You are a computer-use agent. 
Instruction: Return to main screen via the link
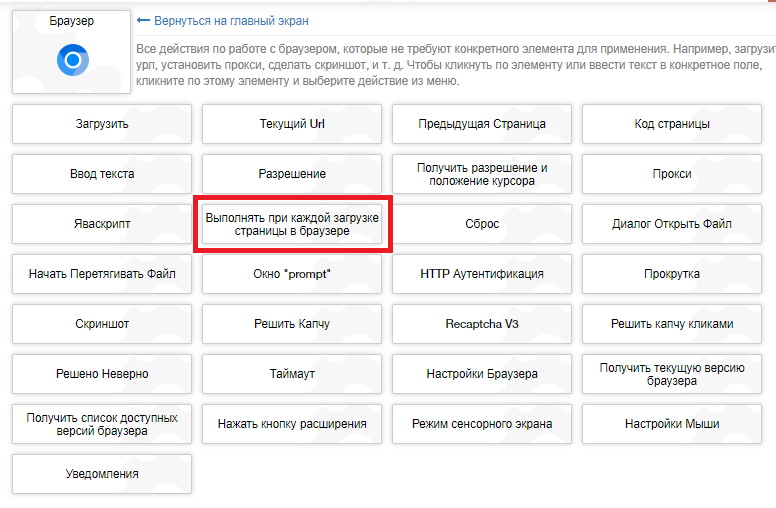[231, 21]
